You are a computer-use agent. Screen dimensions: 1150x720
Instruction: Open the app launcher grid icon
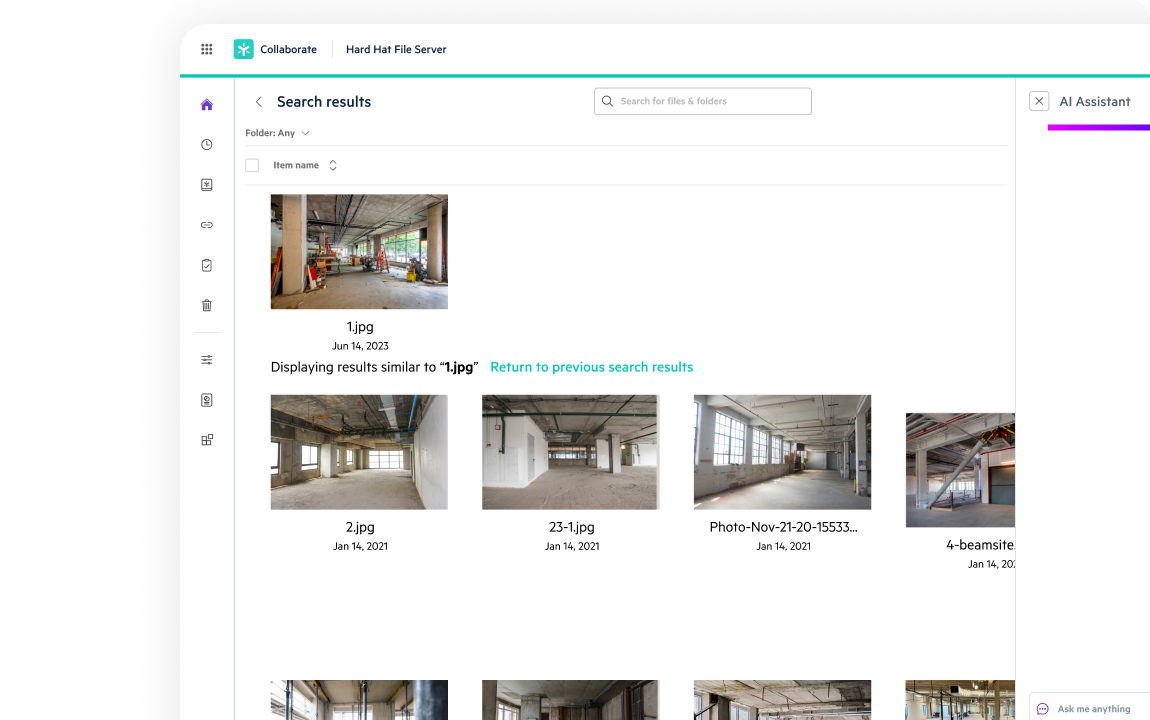(x=207, y=49)
